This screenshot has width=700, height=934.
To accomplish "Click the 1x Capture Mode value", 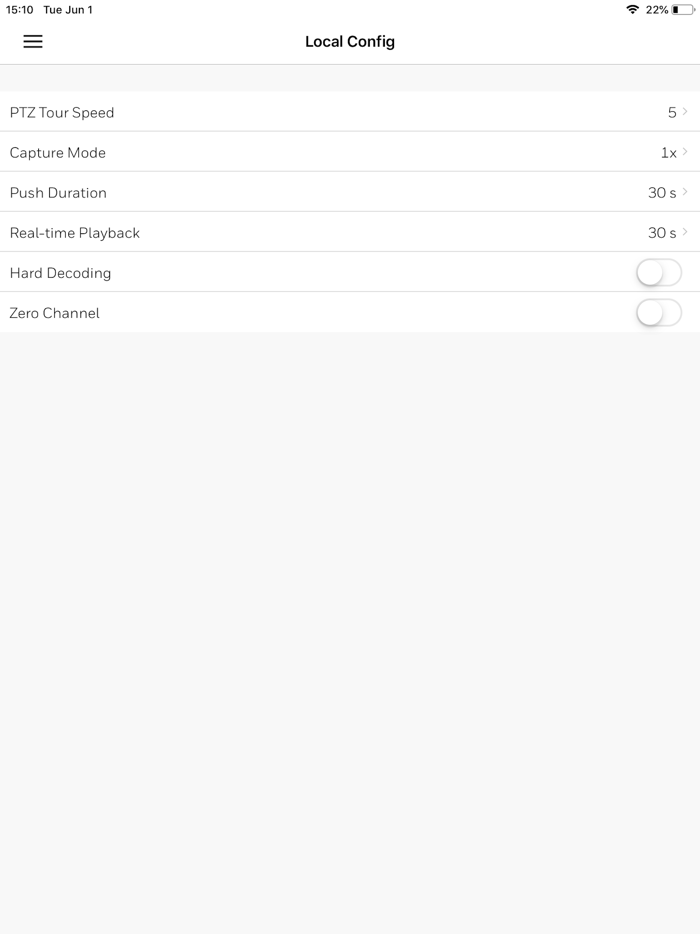I will click(x=666, y=152).
